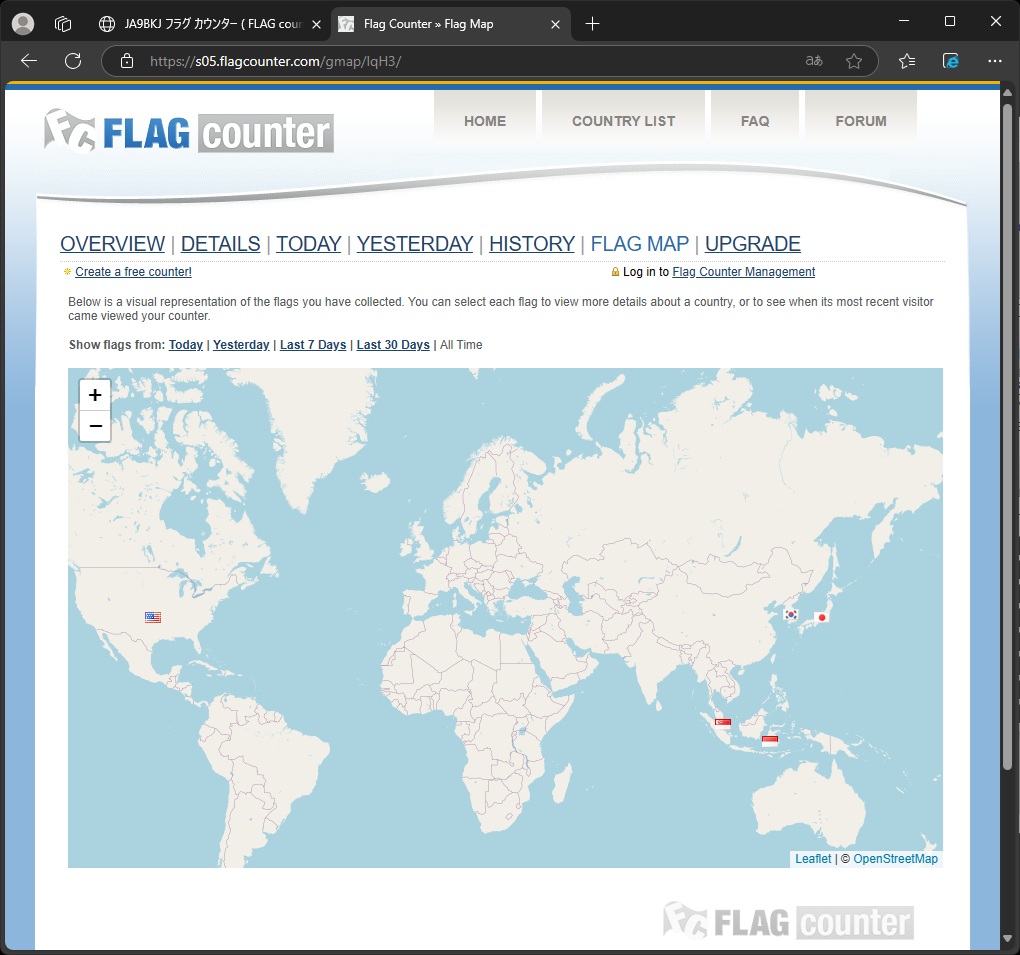Click the Singapore flag marker

click(x=723, y=722)
